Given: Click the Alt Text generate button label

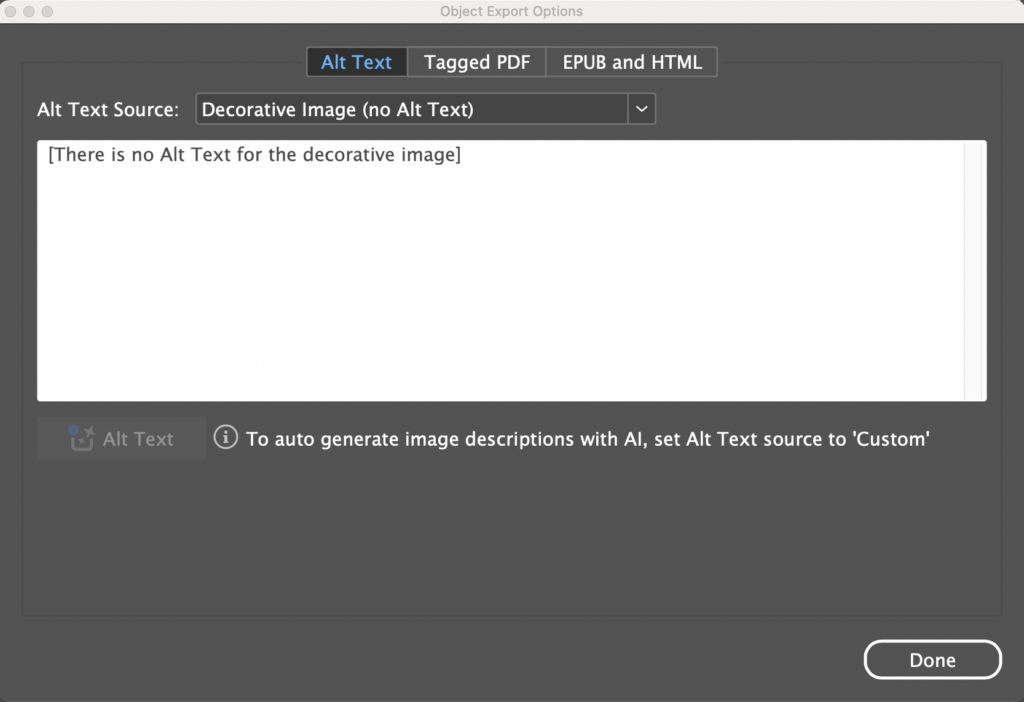Looking at the screenshot, I should pos(138,439).
